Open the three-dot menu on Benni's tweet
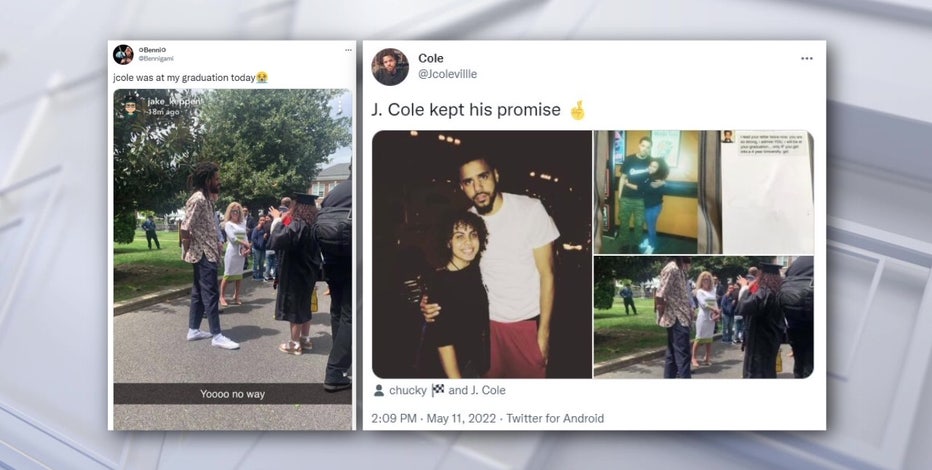Screen dimensions: 932x470 click(x=348, y=51)
